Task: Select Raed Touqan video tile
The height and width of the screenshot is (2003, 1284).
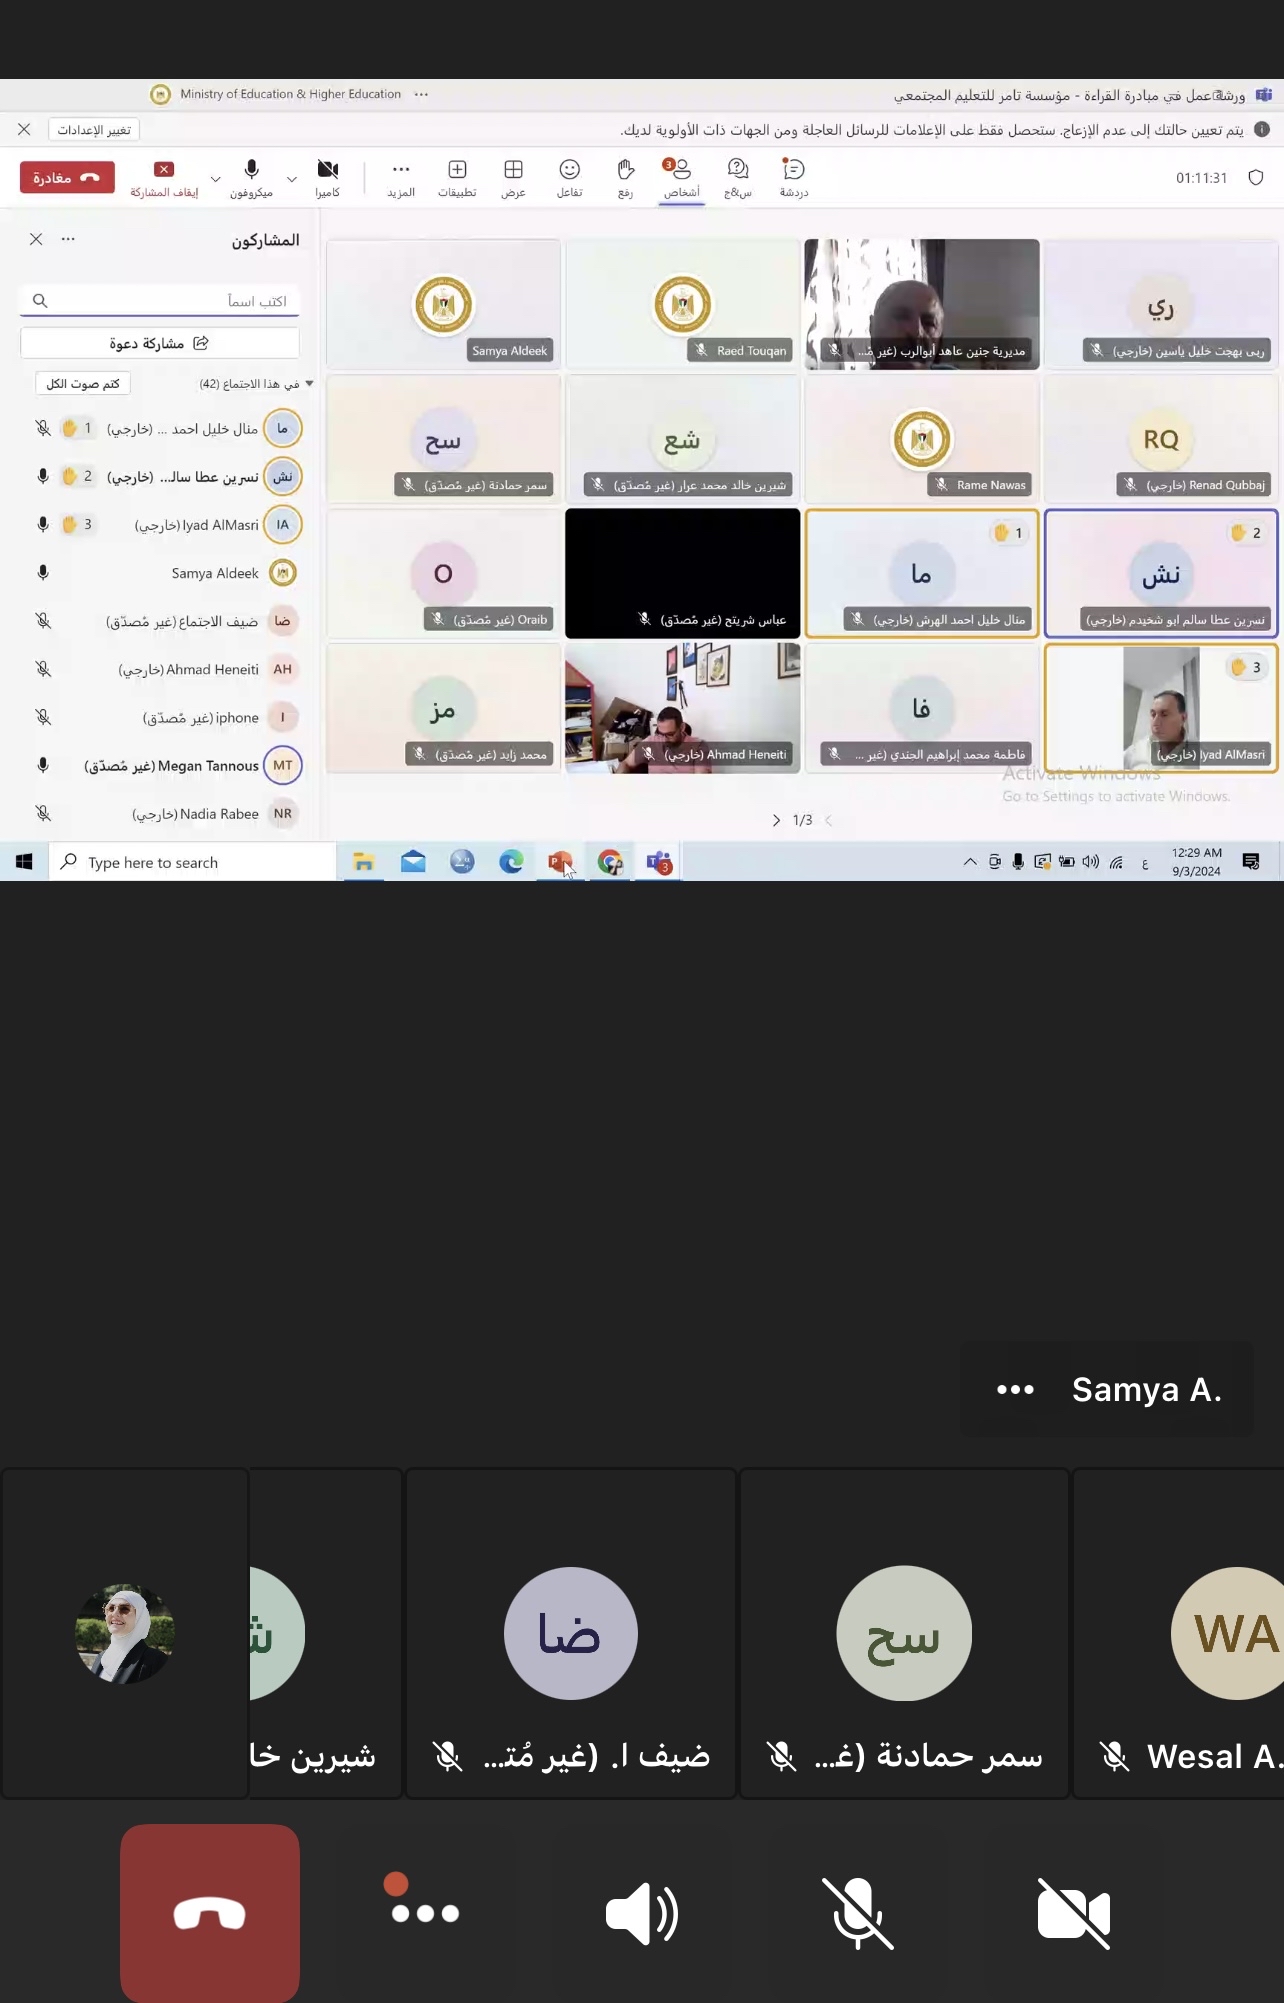Action: click(x=683, y=304)
